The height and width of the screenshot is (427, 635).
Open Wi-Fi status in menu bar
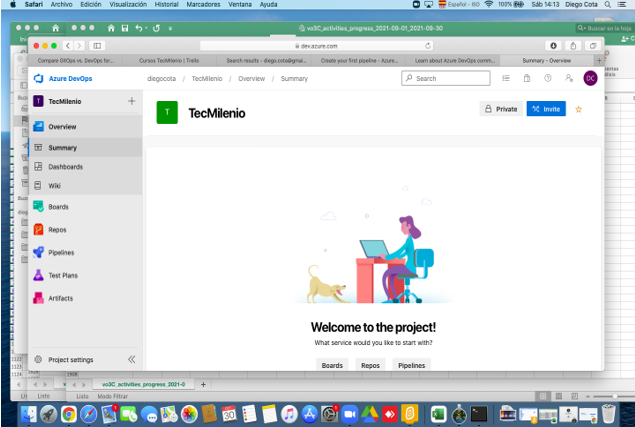point(489,4)
